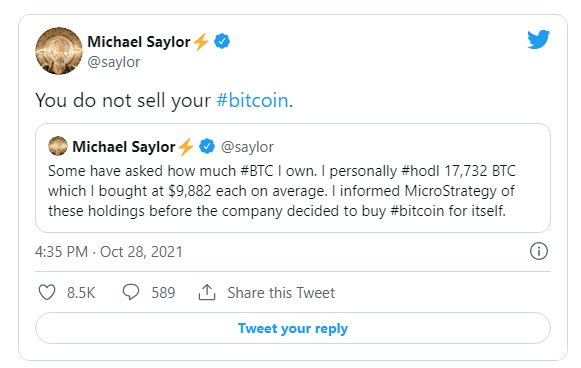This screenshot has width=581, height=368.
Task: Open the #bitcoin hashtag in main tweet
Action: coord(252,100)
